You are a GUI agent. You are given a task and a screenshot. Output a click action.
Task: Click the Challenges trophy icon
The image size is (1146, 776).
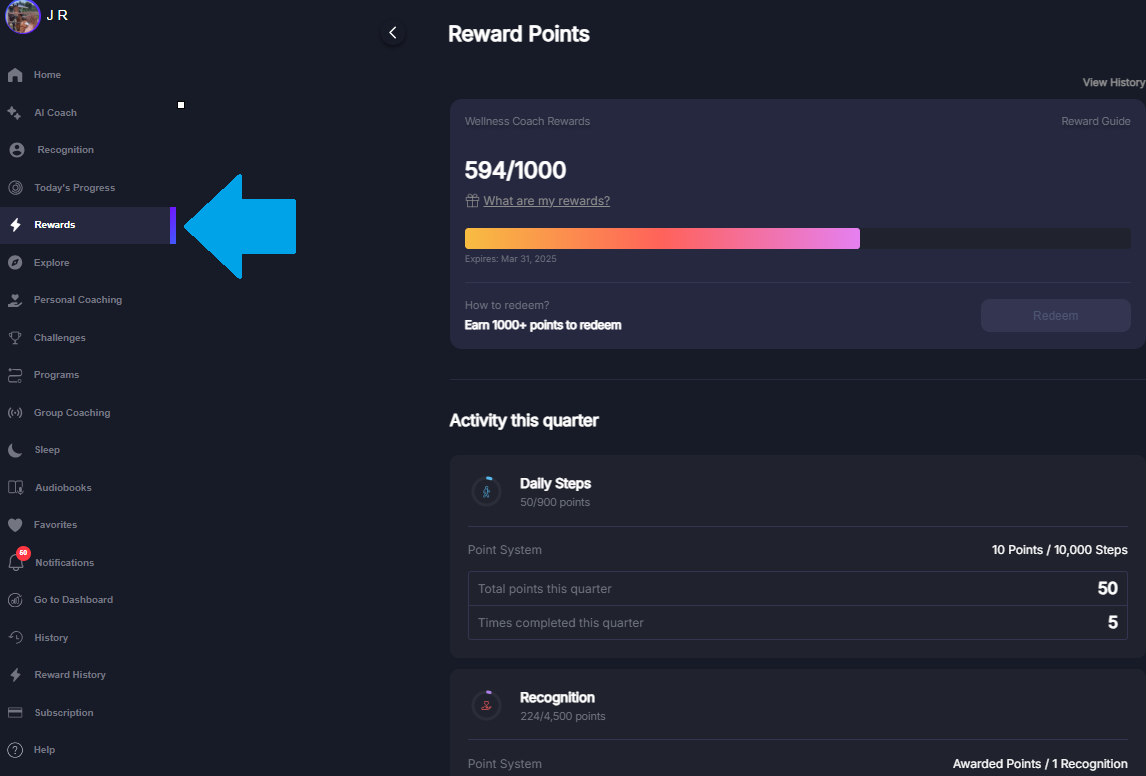[x=15, y=337]
